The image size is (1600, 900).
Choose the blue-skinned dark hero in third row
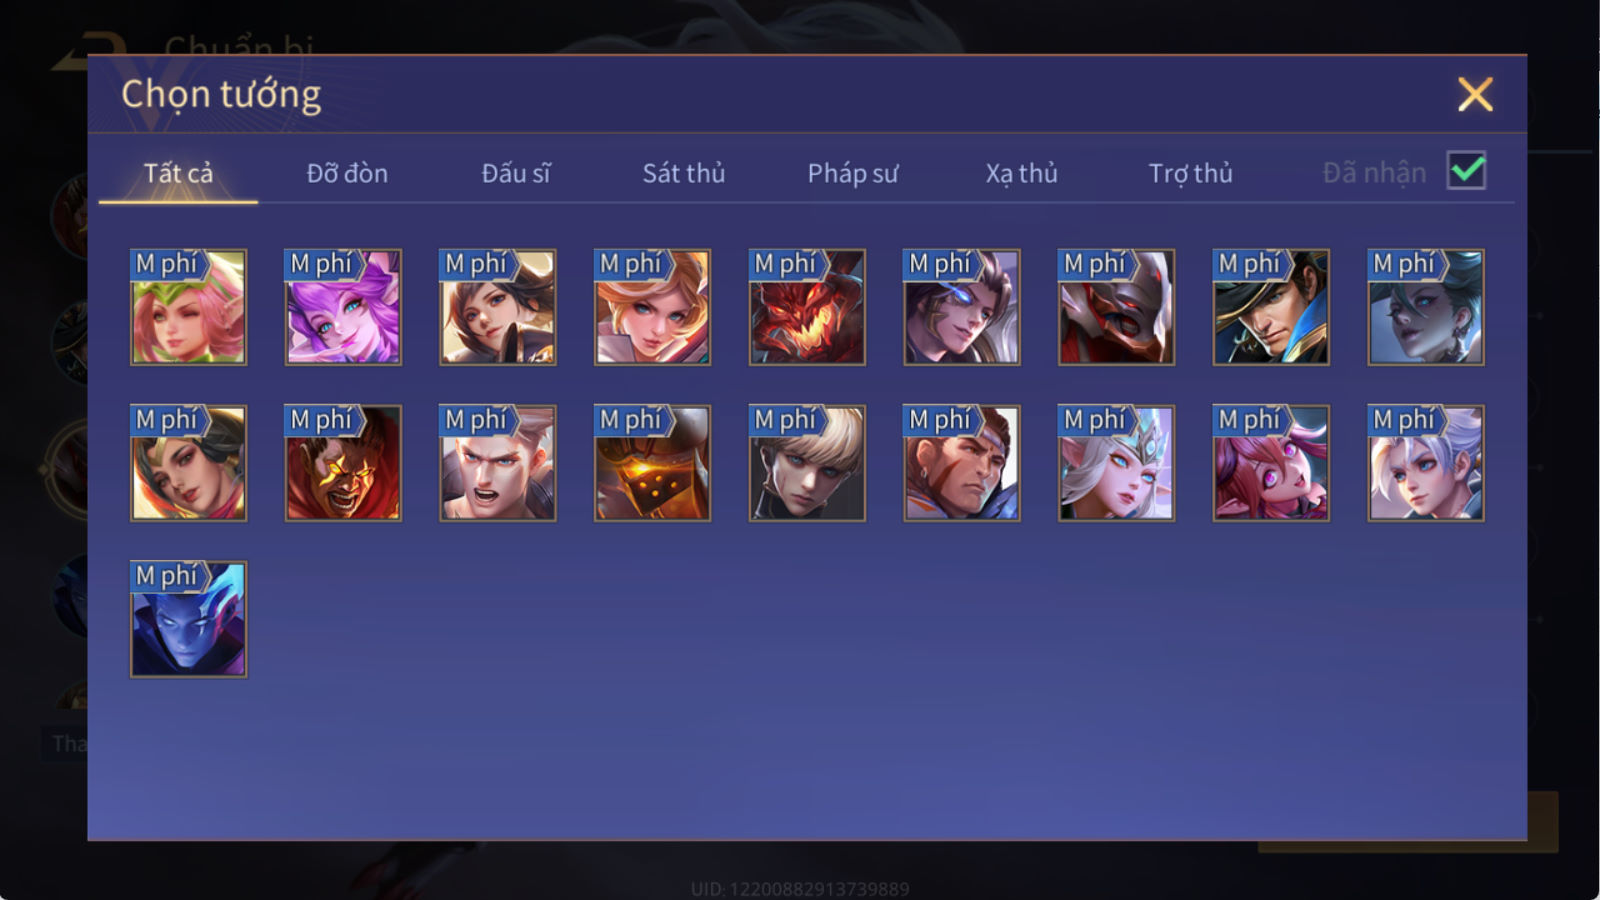tap(188, 619)
